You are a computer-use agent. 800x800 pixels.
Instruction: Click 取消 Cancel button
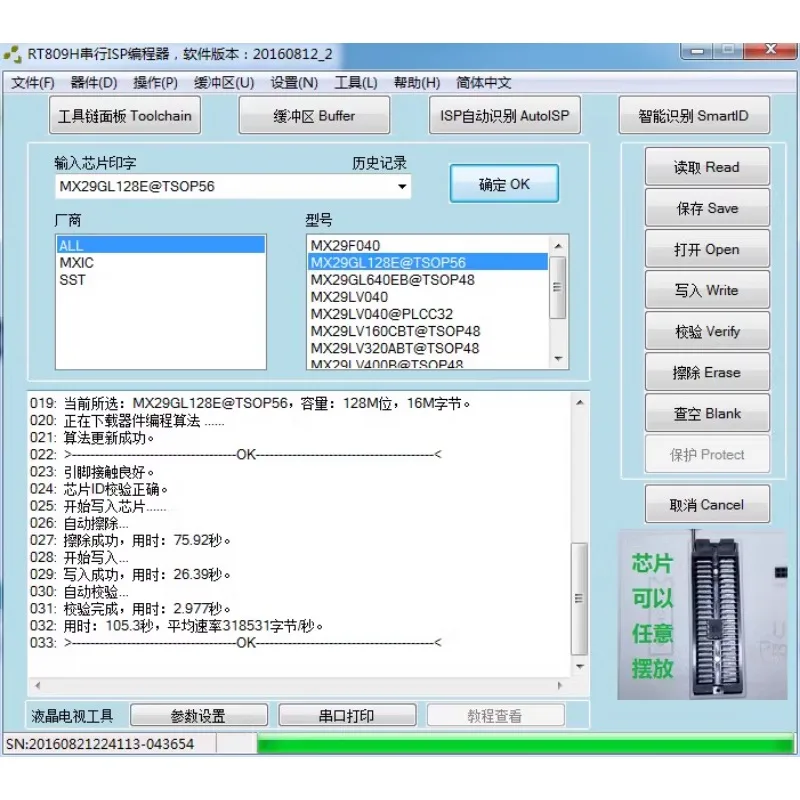707,505
